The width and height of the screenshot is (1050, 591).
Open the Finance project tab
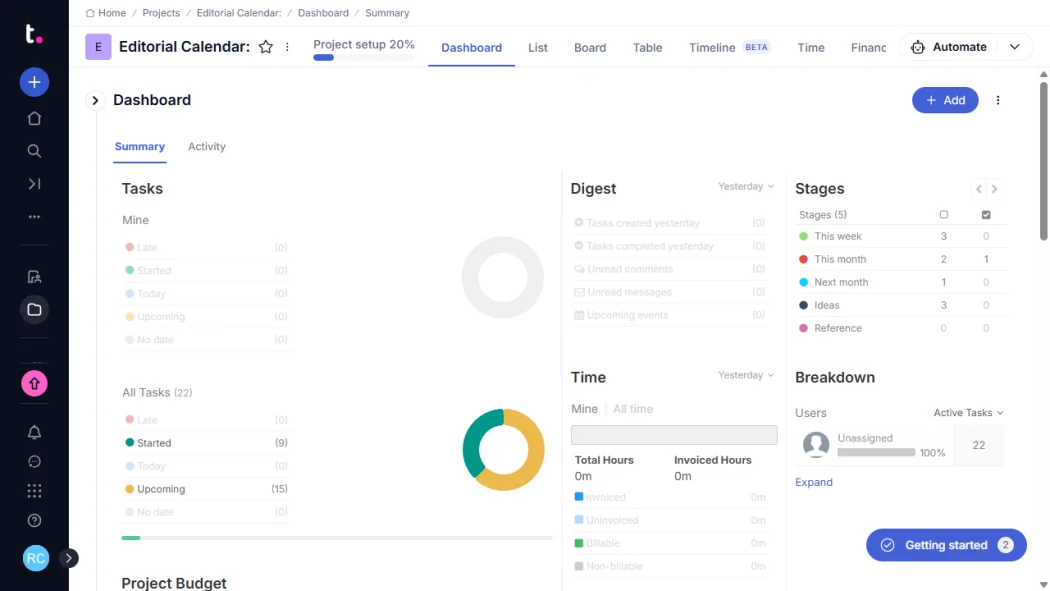[869, 48]
